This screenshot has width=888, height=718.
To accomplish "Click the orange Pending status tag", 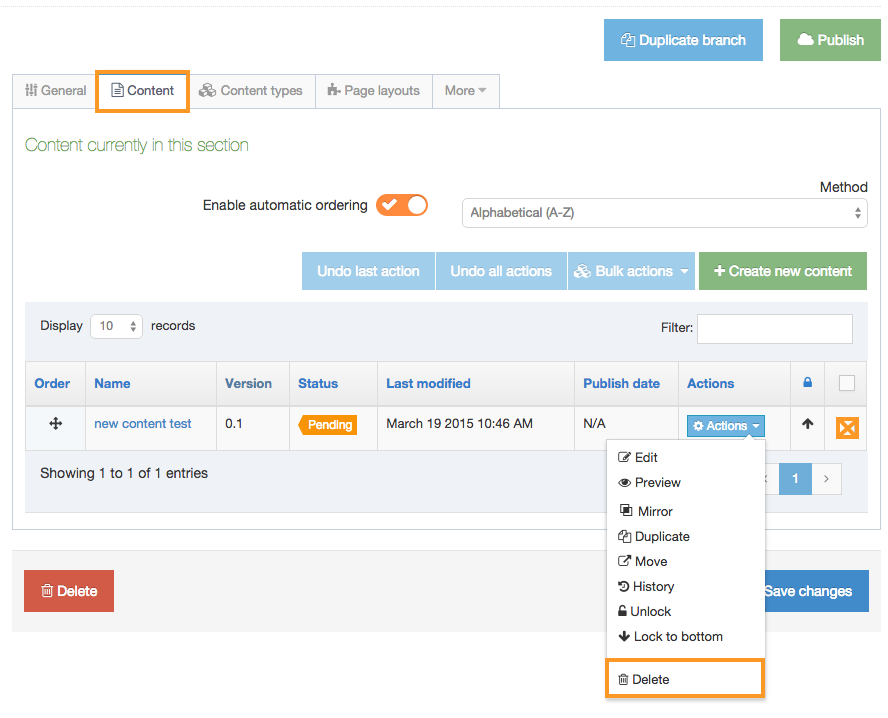I will pos(328,425).
